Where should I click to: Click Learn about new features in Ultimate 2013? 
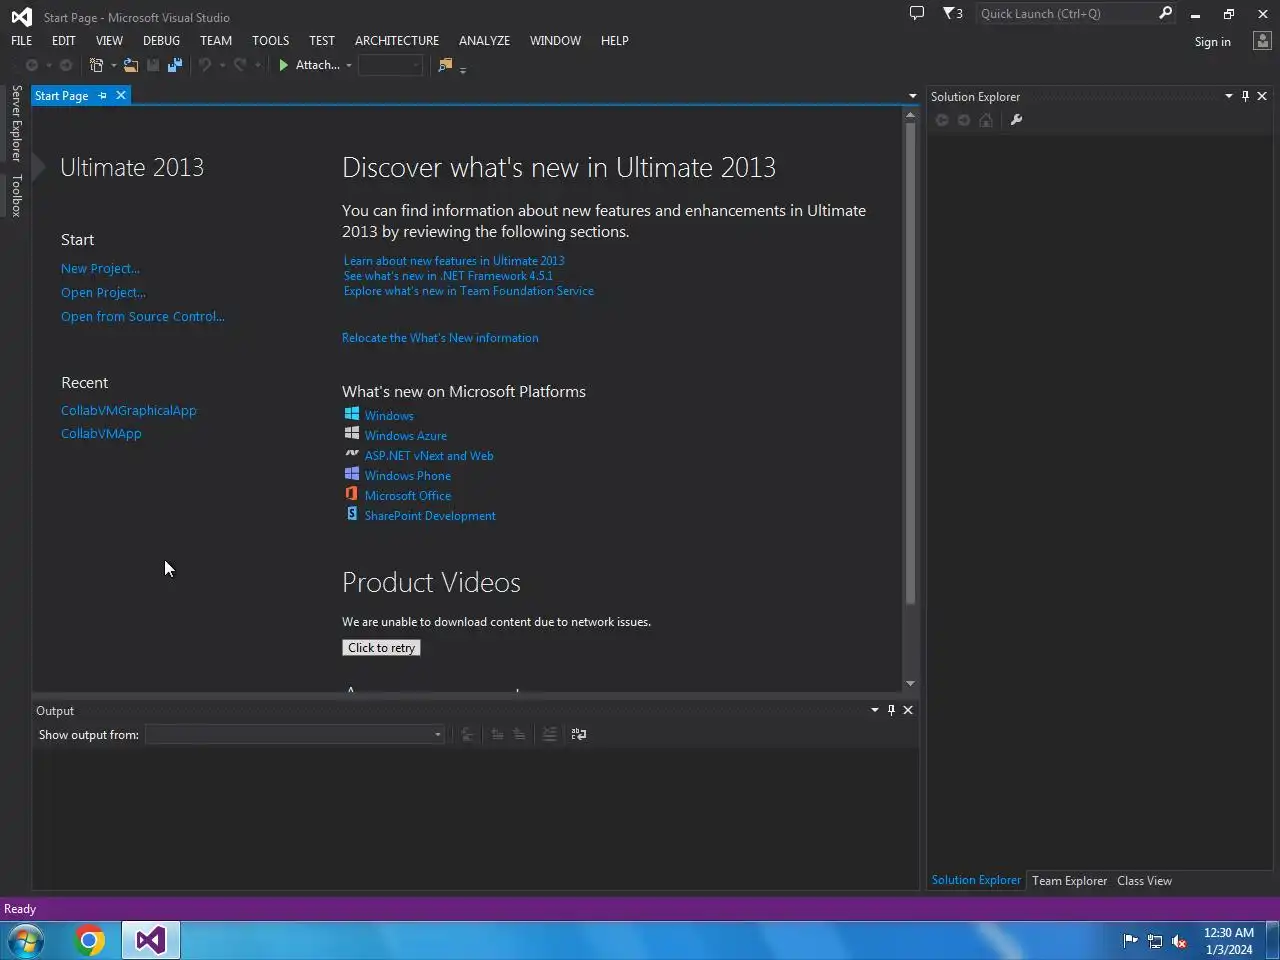click(x=454, y=261)
